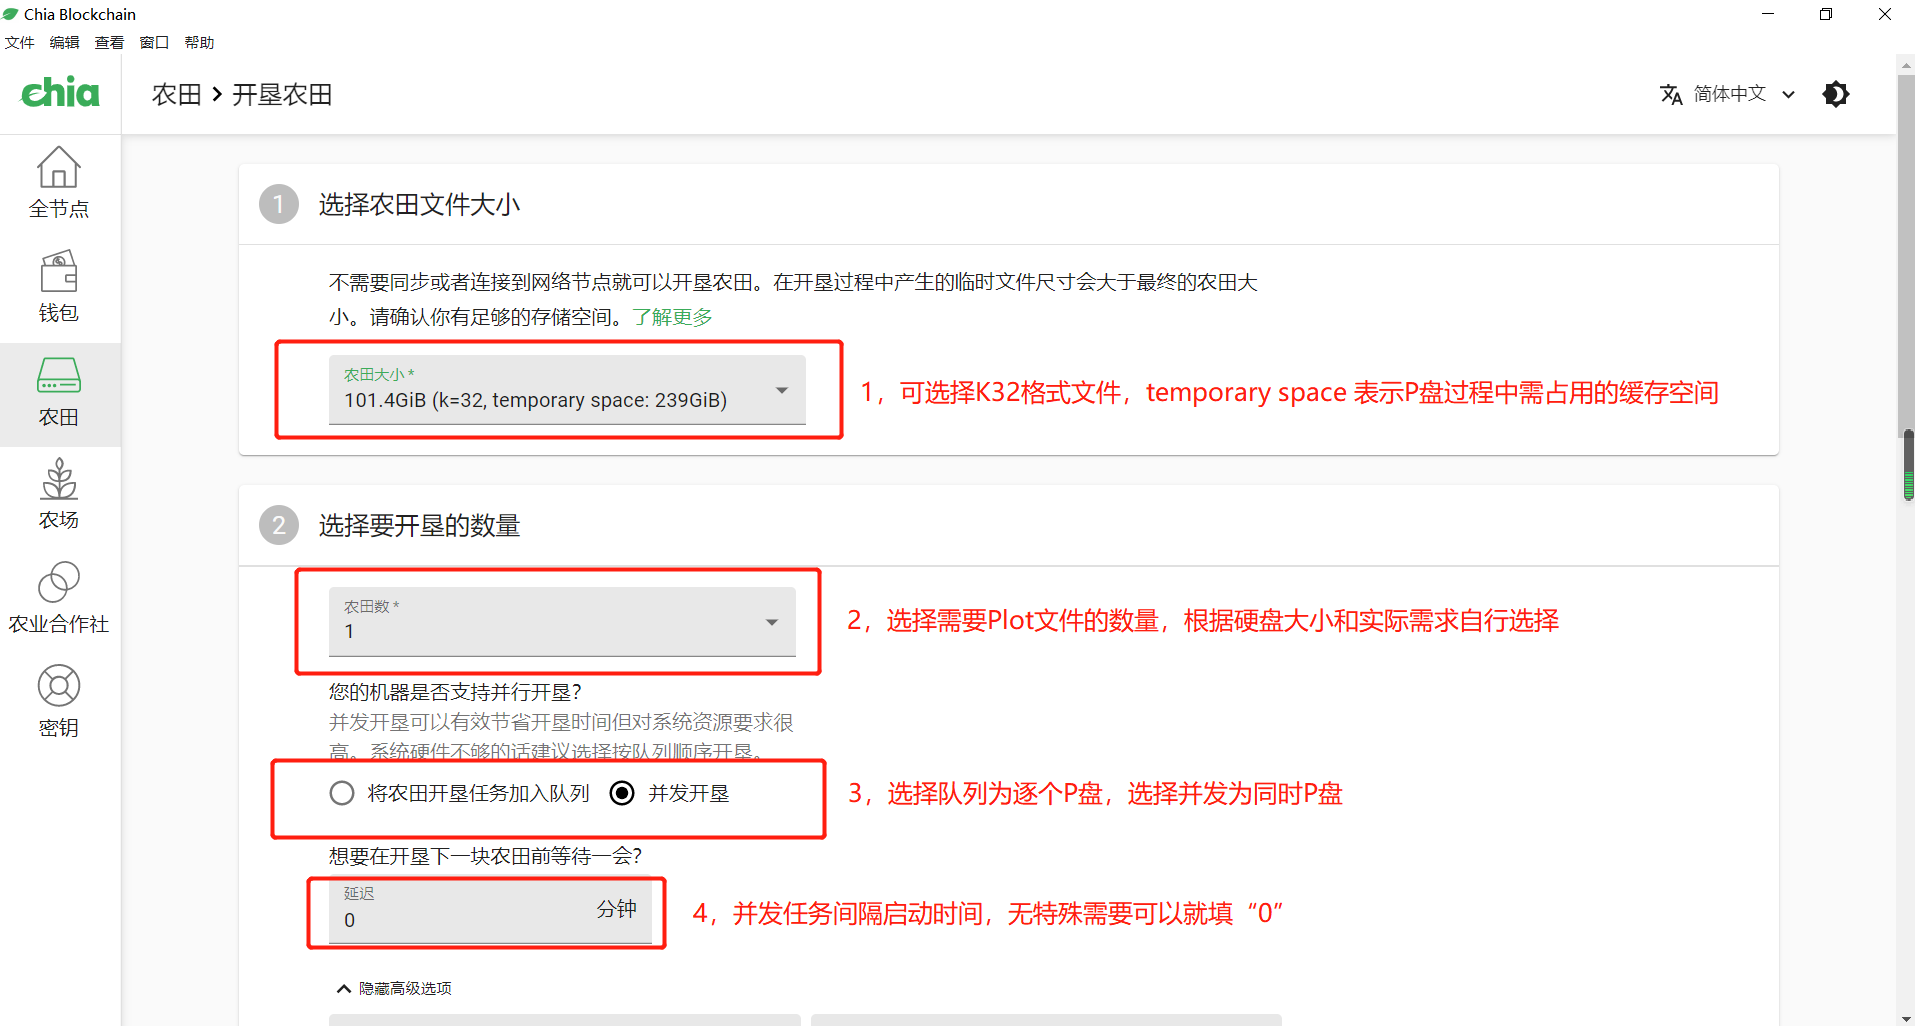The width and height of the screenshot is (1915, 1026).
Task: Open the 密钥 keys sidebar icon
Action: click(x=59, y=702)
